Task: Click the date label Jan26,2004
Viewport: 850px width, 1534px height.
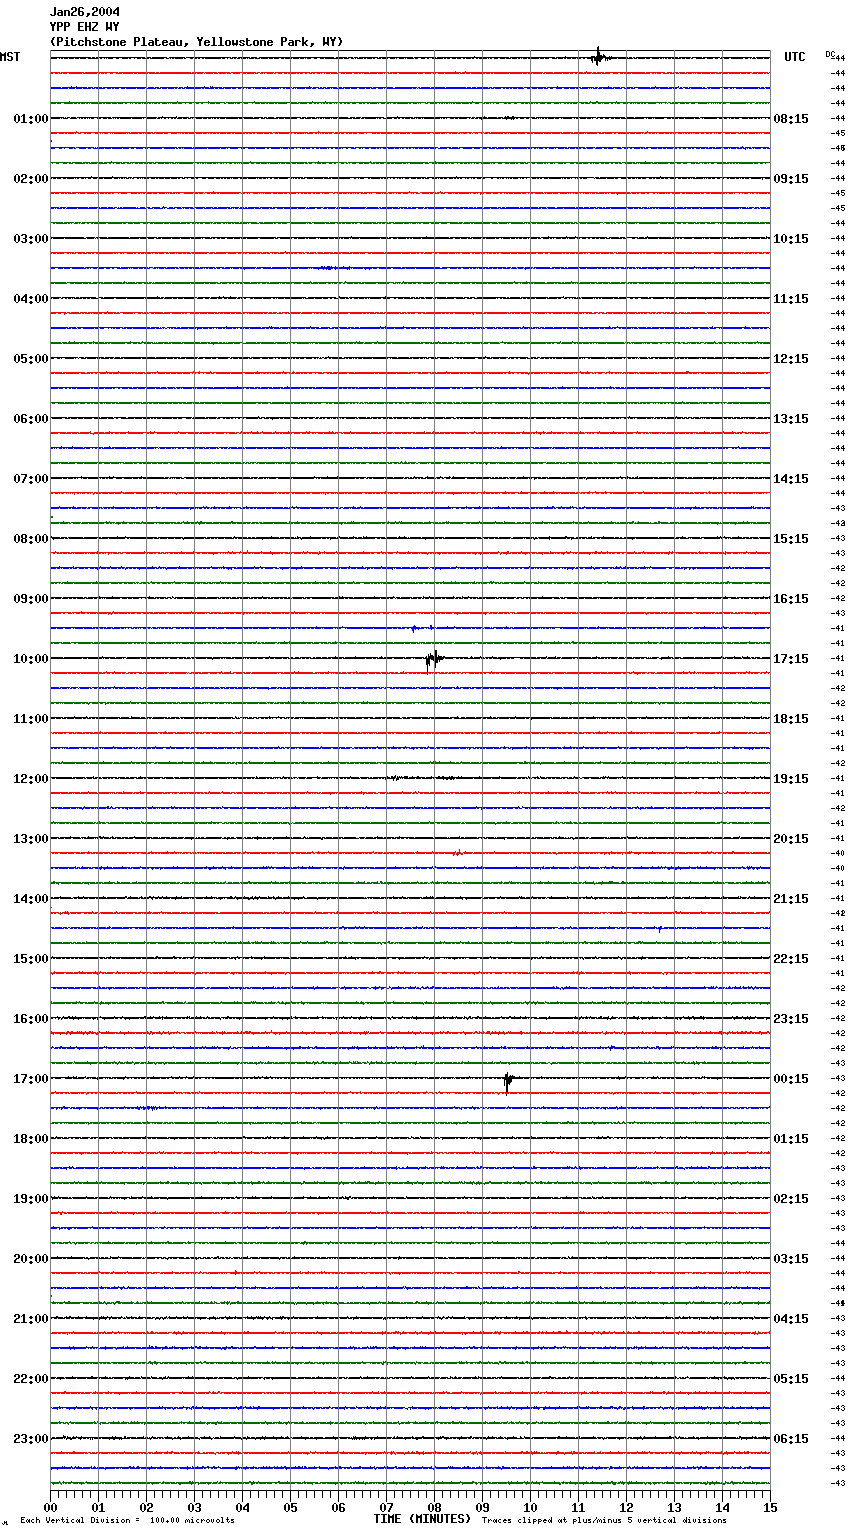Action: tap(85, 12)
